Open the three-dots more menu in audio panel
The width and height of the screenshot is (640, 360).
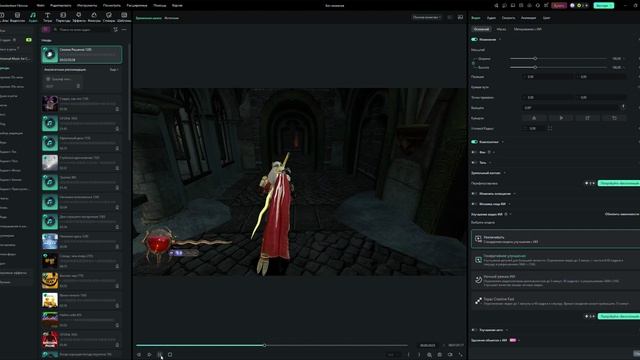pos(124,29)
